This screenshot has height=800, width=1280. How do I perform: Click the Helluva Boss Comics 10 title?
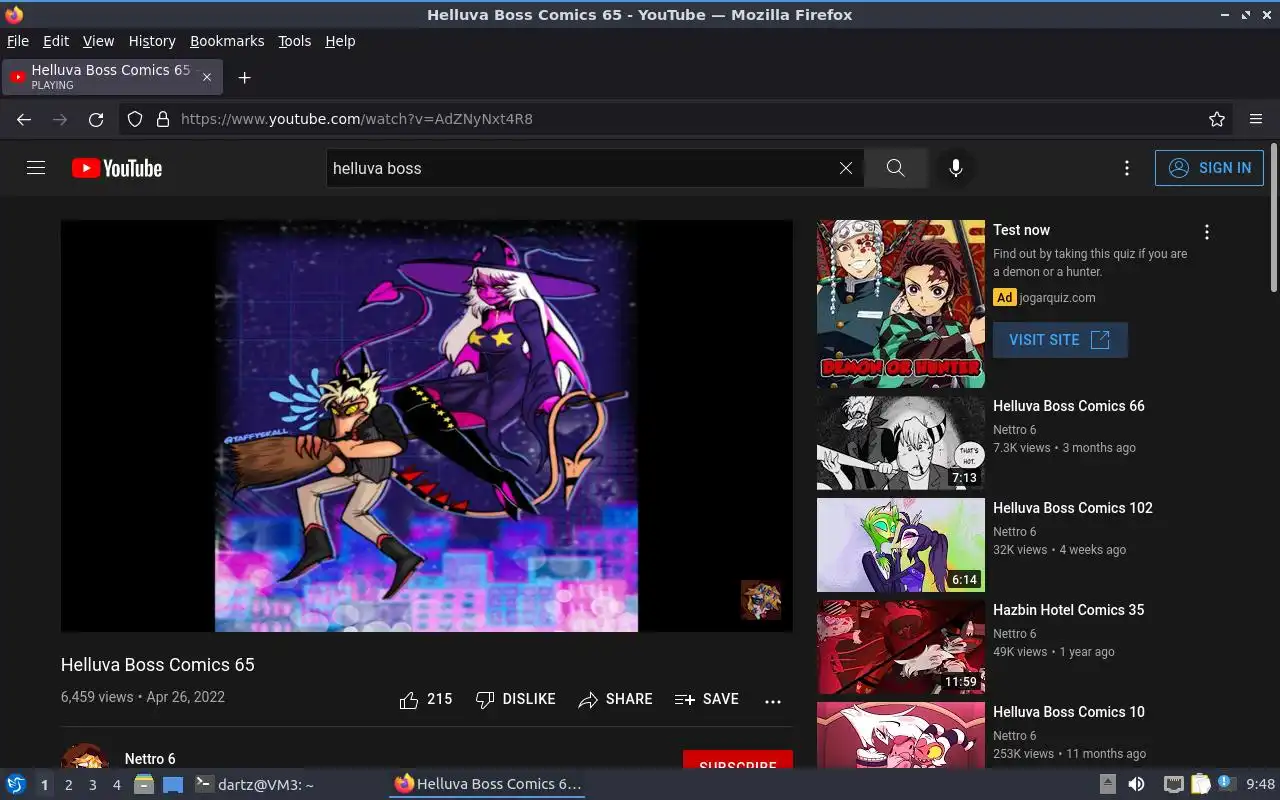point(1069,712)
